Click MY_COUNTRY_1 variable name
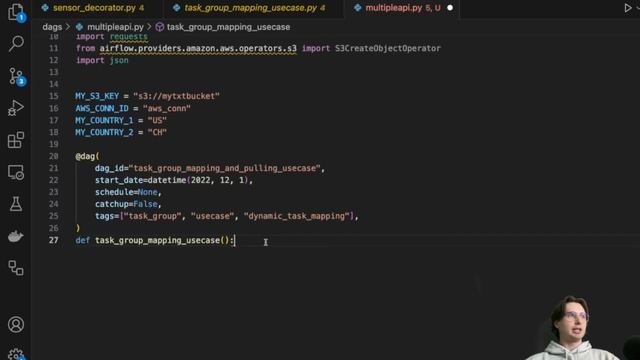The image size is (640, 360). pos(104,120)
